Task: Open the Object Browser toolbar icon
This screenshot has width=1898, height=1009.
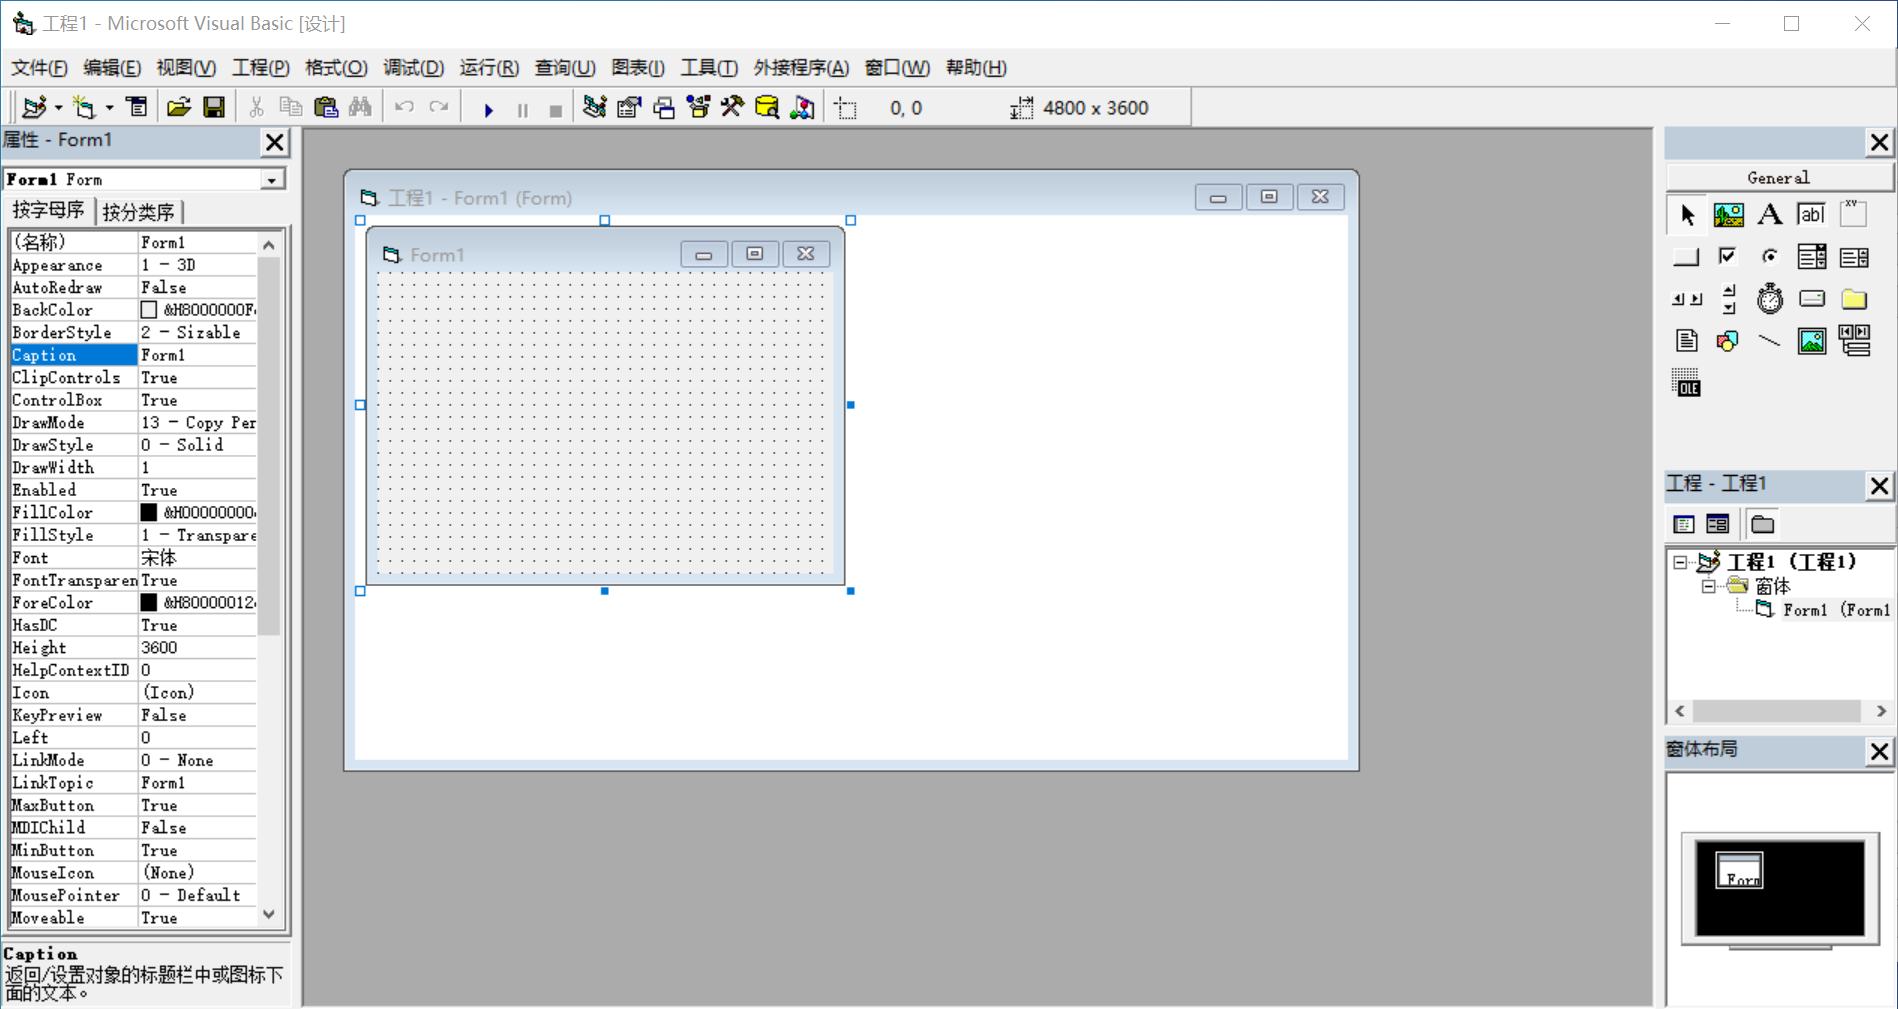Action: (698, 107)
